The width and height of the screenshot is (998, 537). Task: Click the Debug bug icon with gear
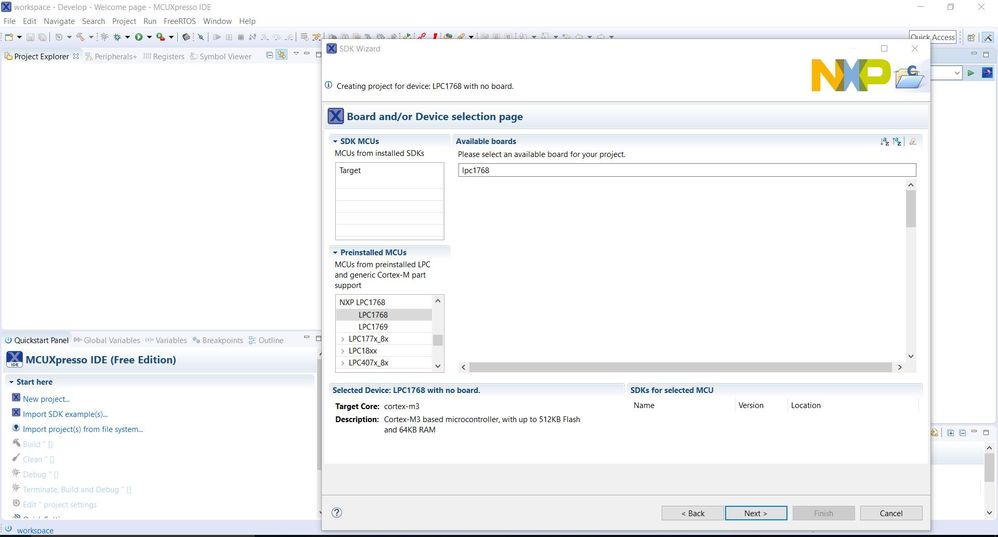coord(117,37)
